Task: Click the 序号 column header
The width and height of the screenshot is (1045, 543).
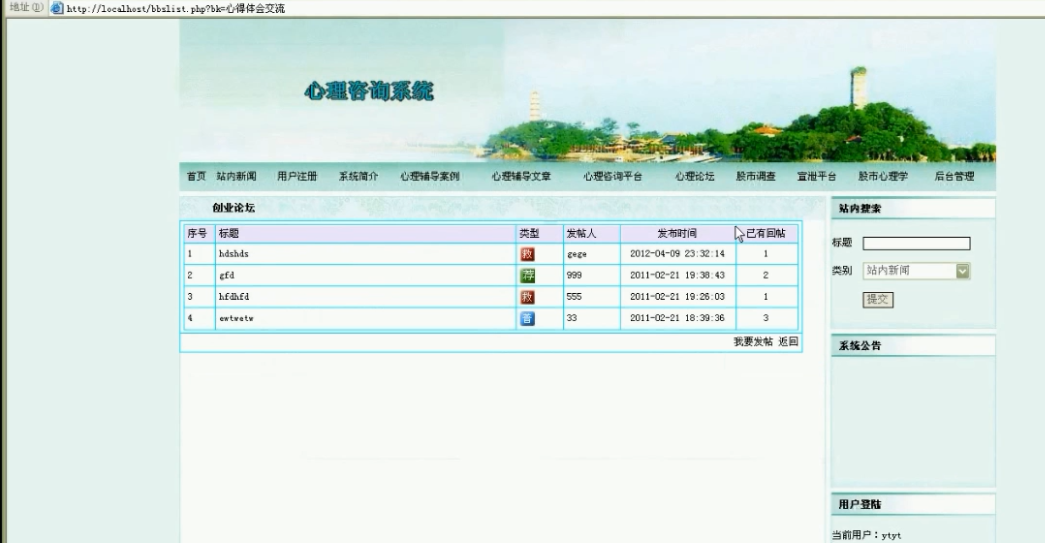Action: (197, 233)
